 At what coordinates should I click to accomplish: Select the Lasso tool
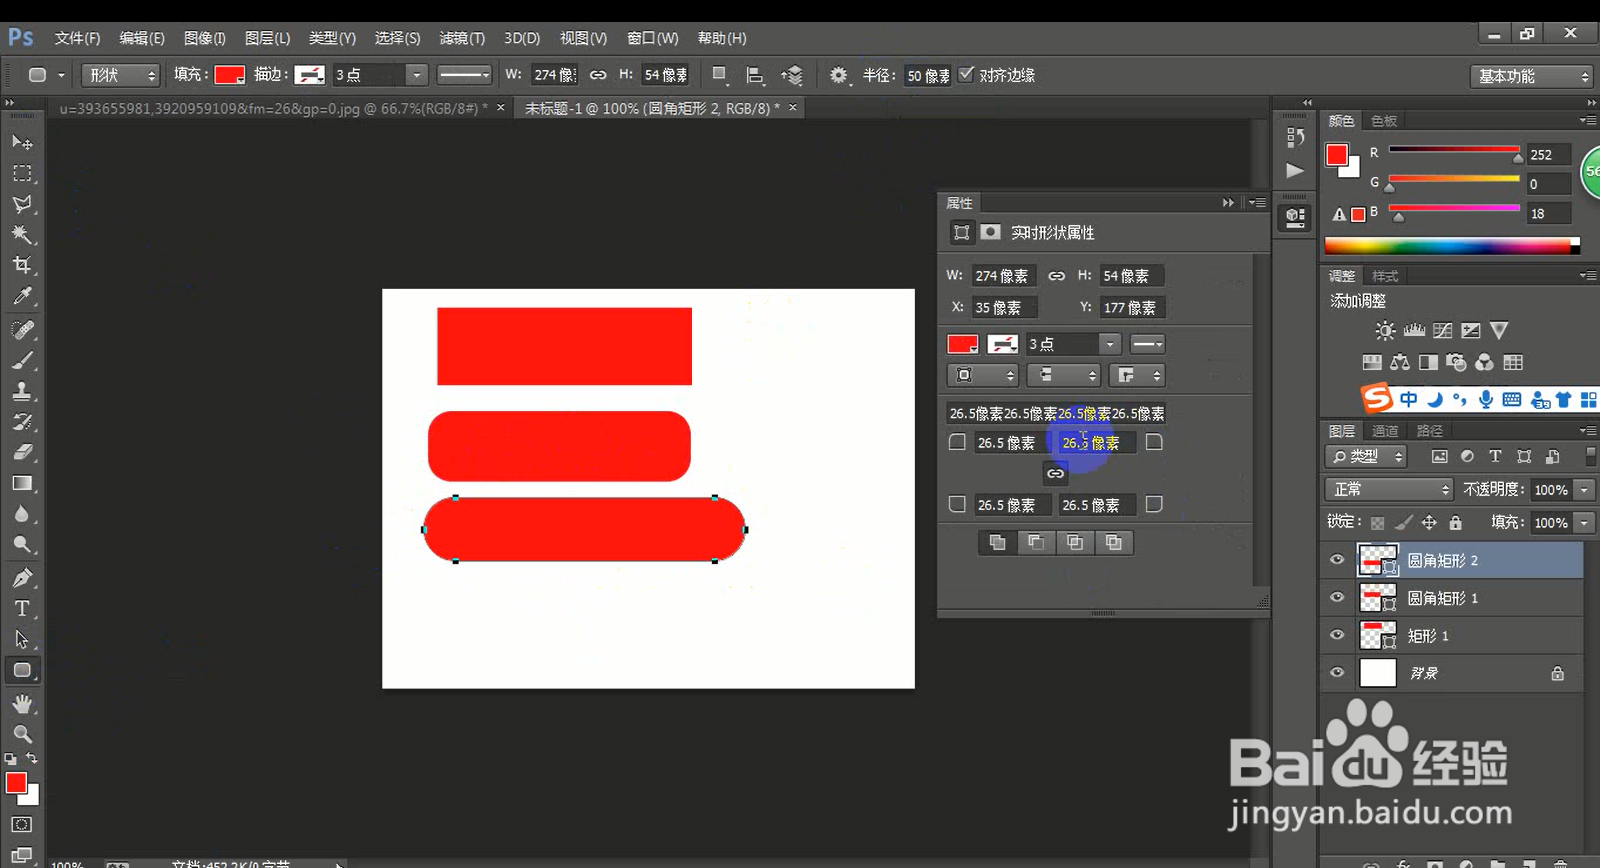tap(22, 204)
